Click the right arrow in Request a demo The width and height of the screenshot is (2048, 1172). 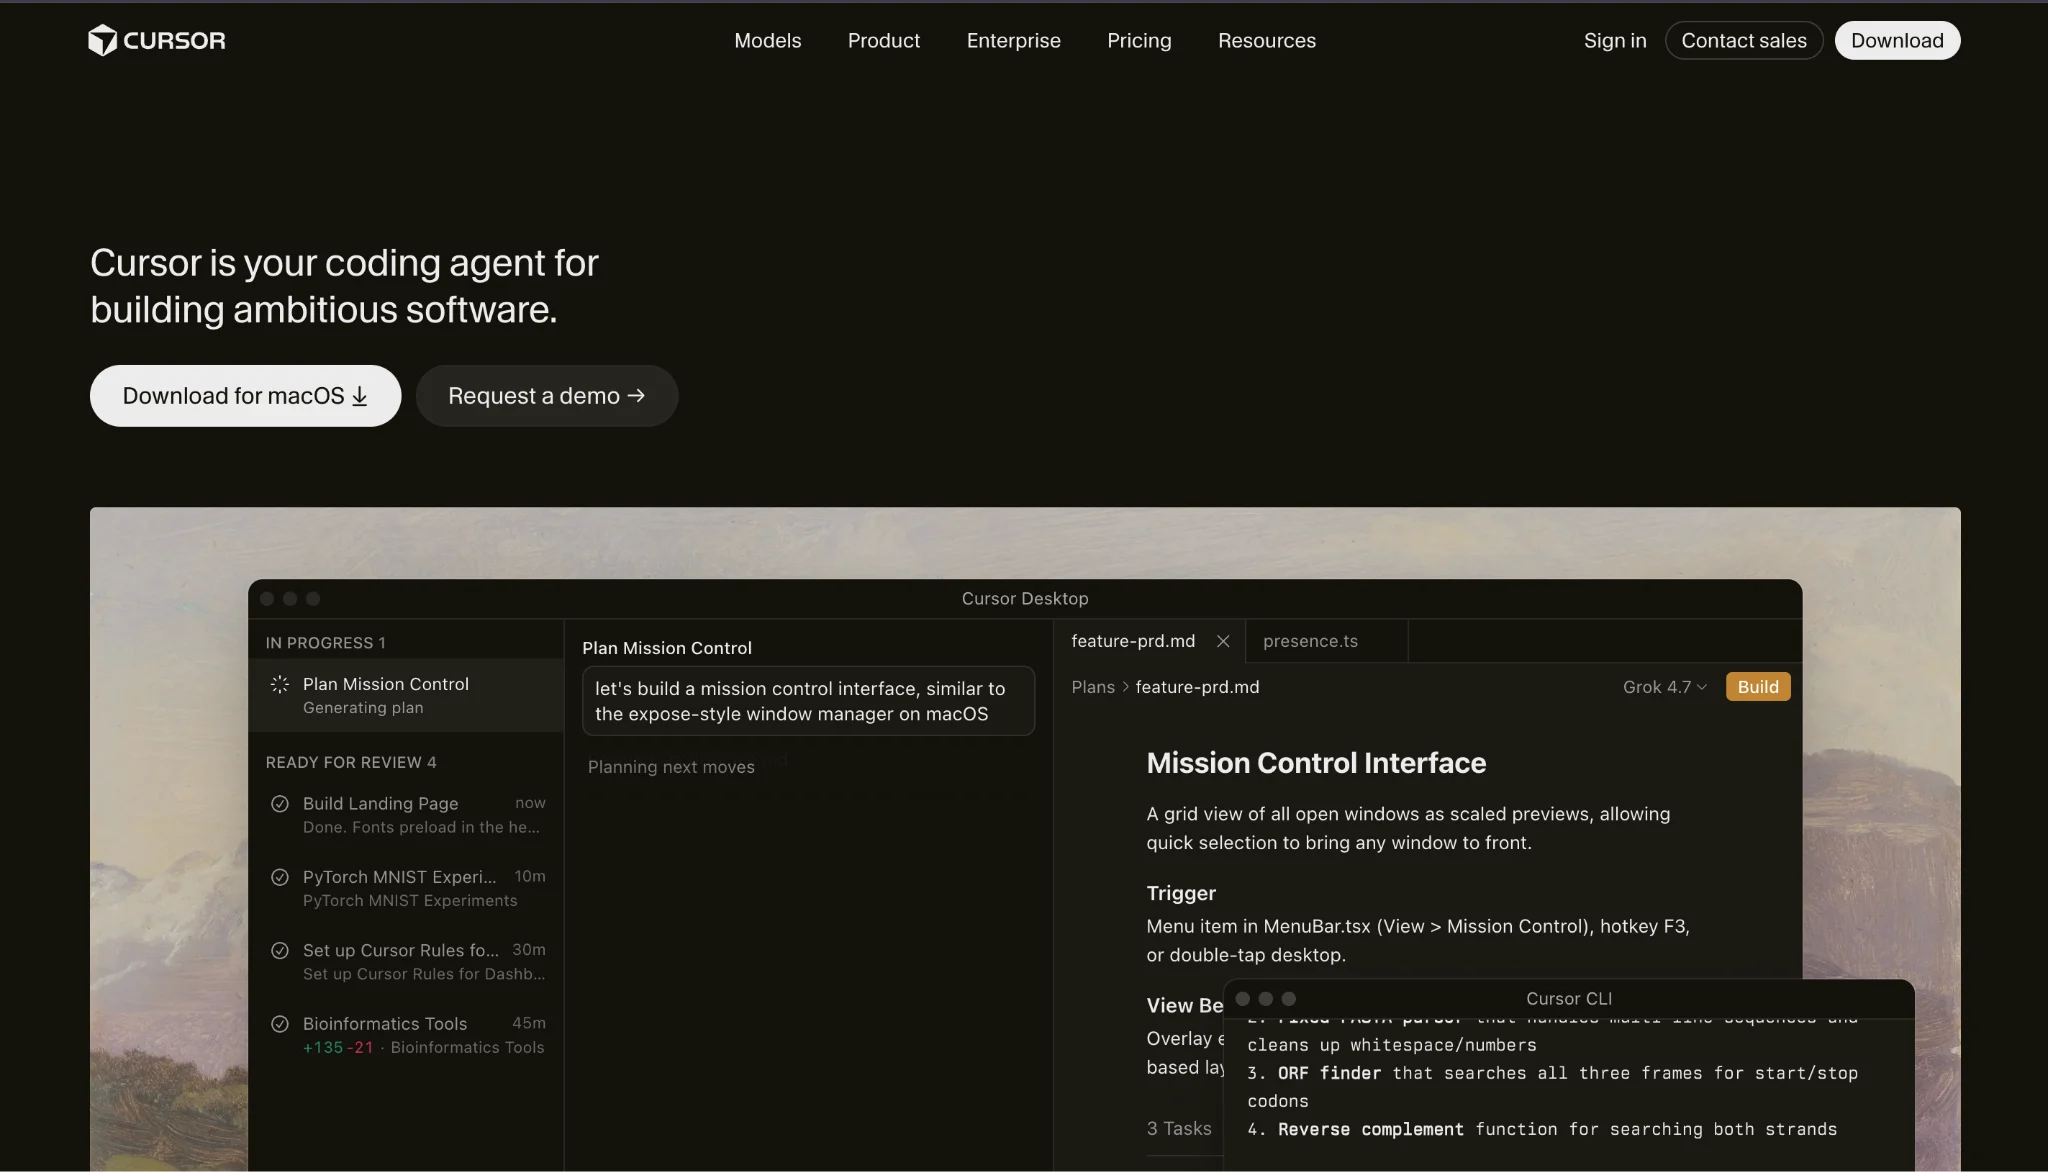pos(636,396)
